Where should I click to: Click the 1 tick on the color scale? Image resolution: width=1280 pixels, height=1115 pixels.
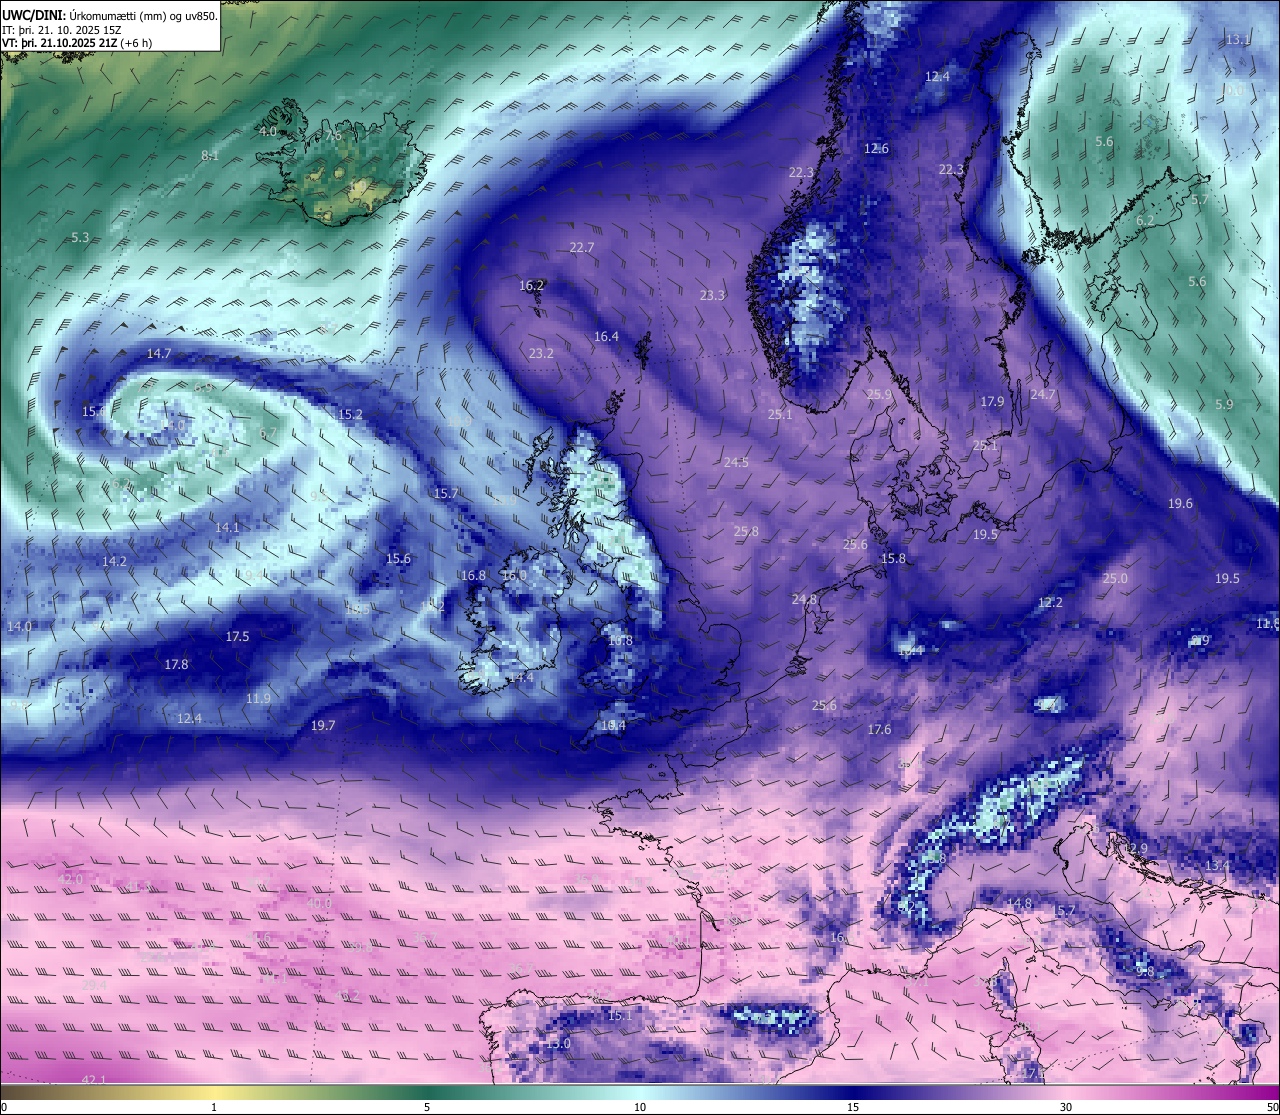click(214, 1107)
